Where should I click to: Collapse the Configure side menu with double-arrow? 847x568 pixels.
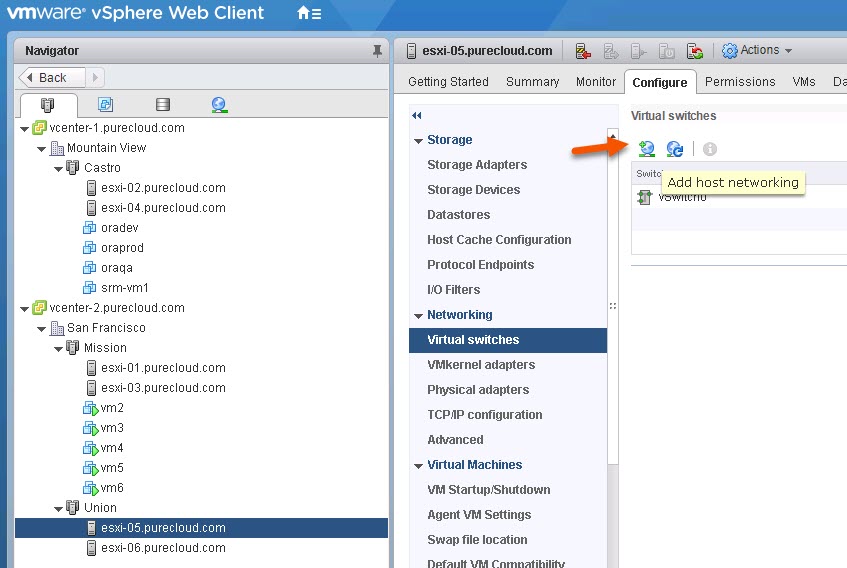(416, 115)
